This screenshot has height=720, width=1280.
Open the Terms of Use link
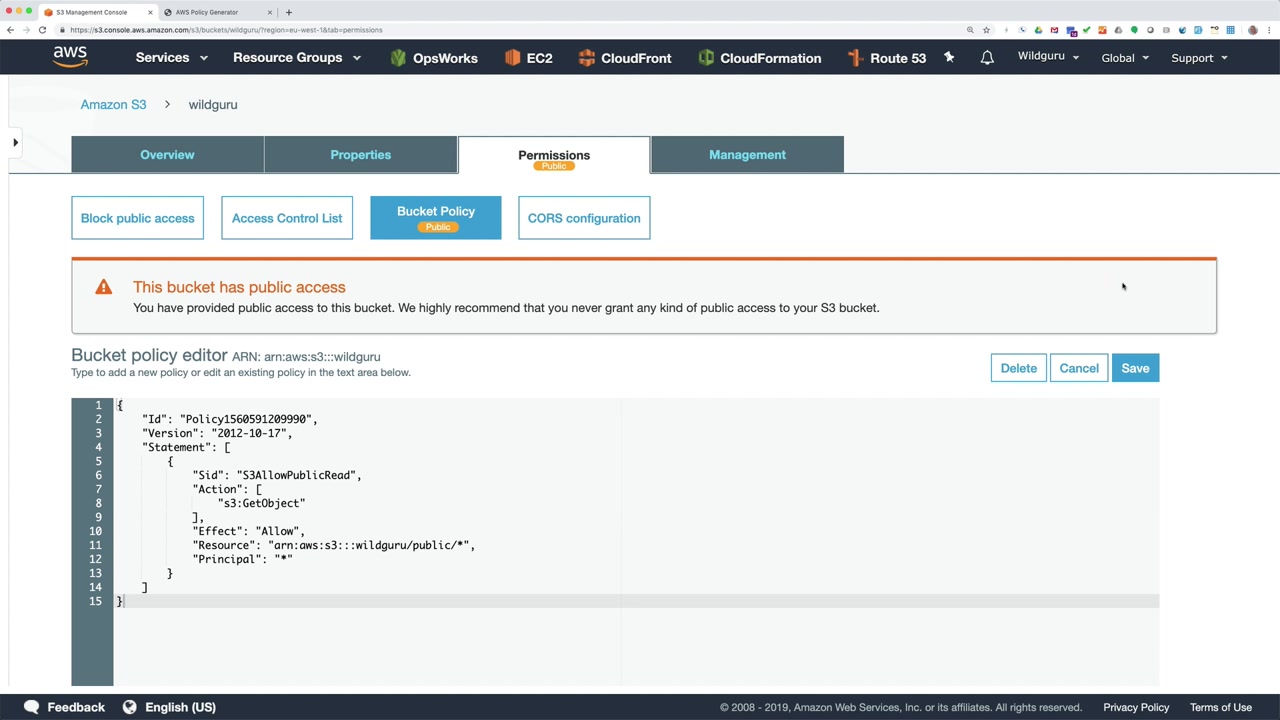point(1221,707)
